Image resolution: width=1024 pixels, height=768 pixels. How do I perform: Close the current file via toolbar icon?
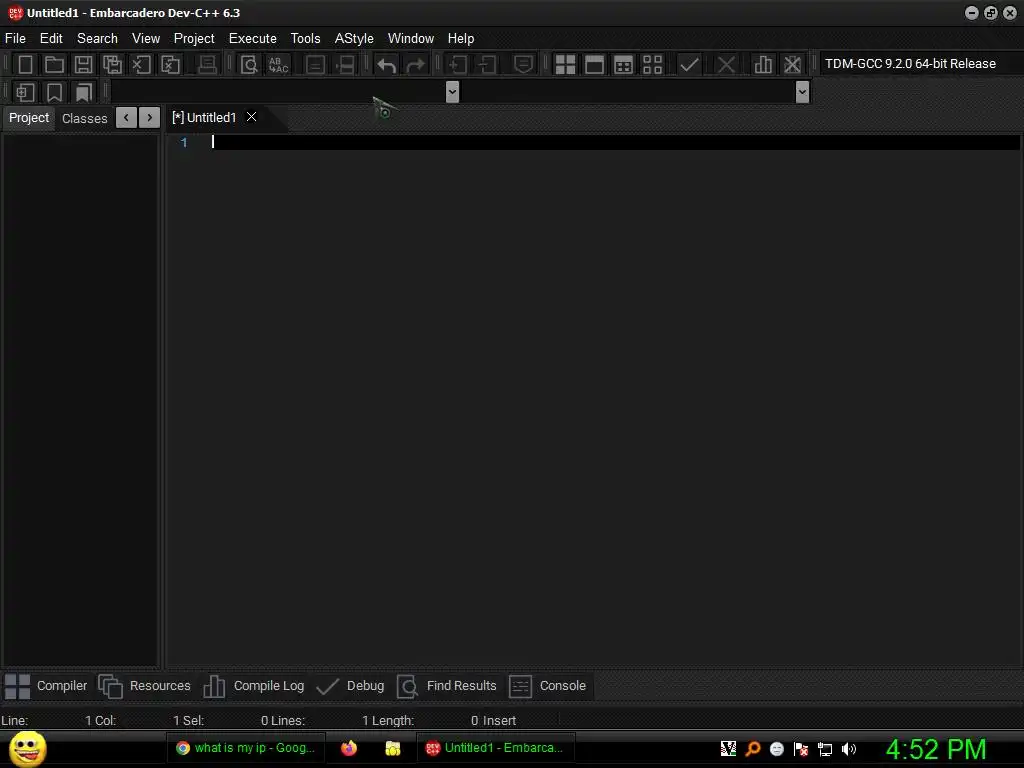click(x=141, y=64)
